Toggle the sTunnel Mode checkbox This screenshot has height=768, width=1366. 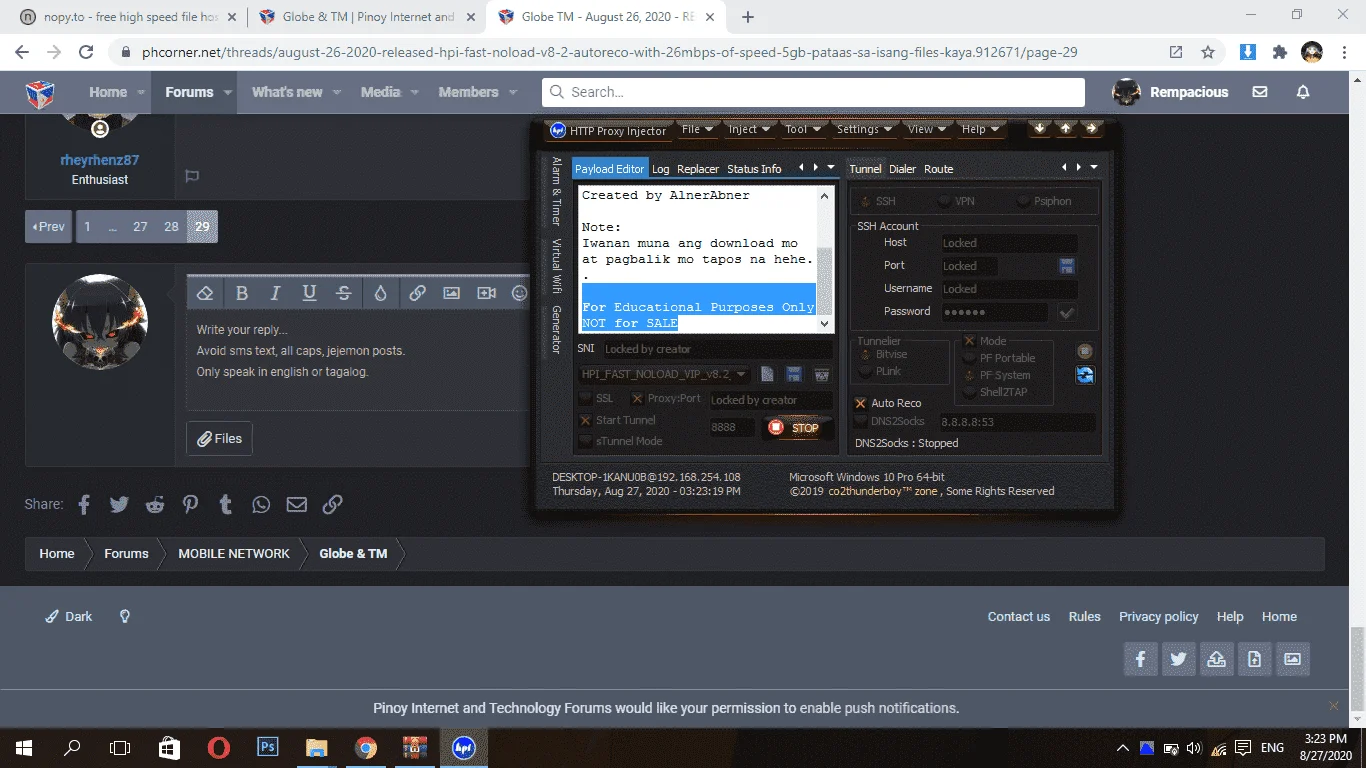[x=585, y=441]
